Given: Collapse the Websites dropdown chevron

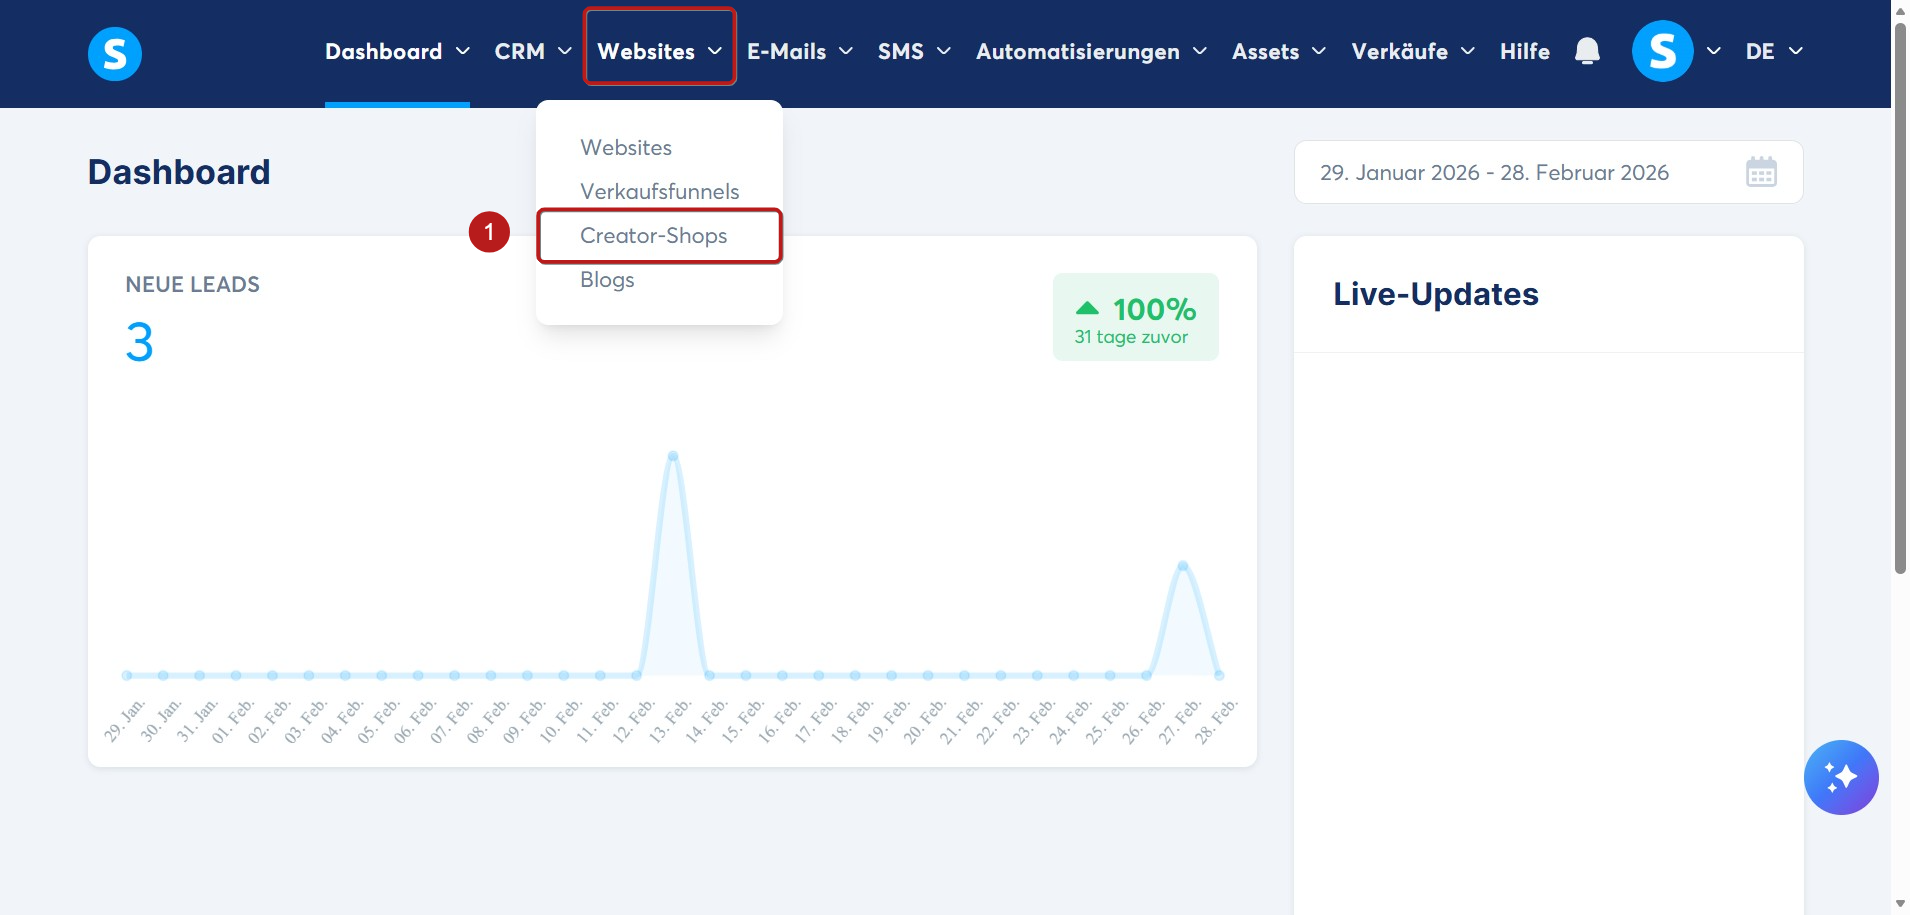Looking at the screenshot, I should [x=715, y=51].
